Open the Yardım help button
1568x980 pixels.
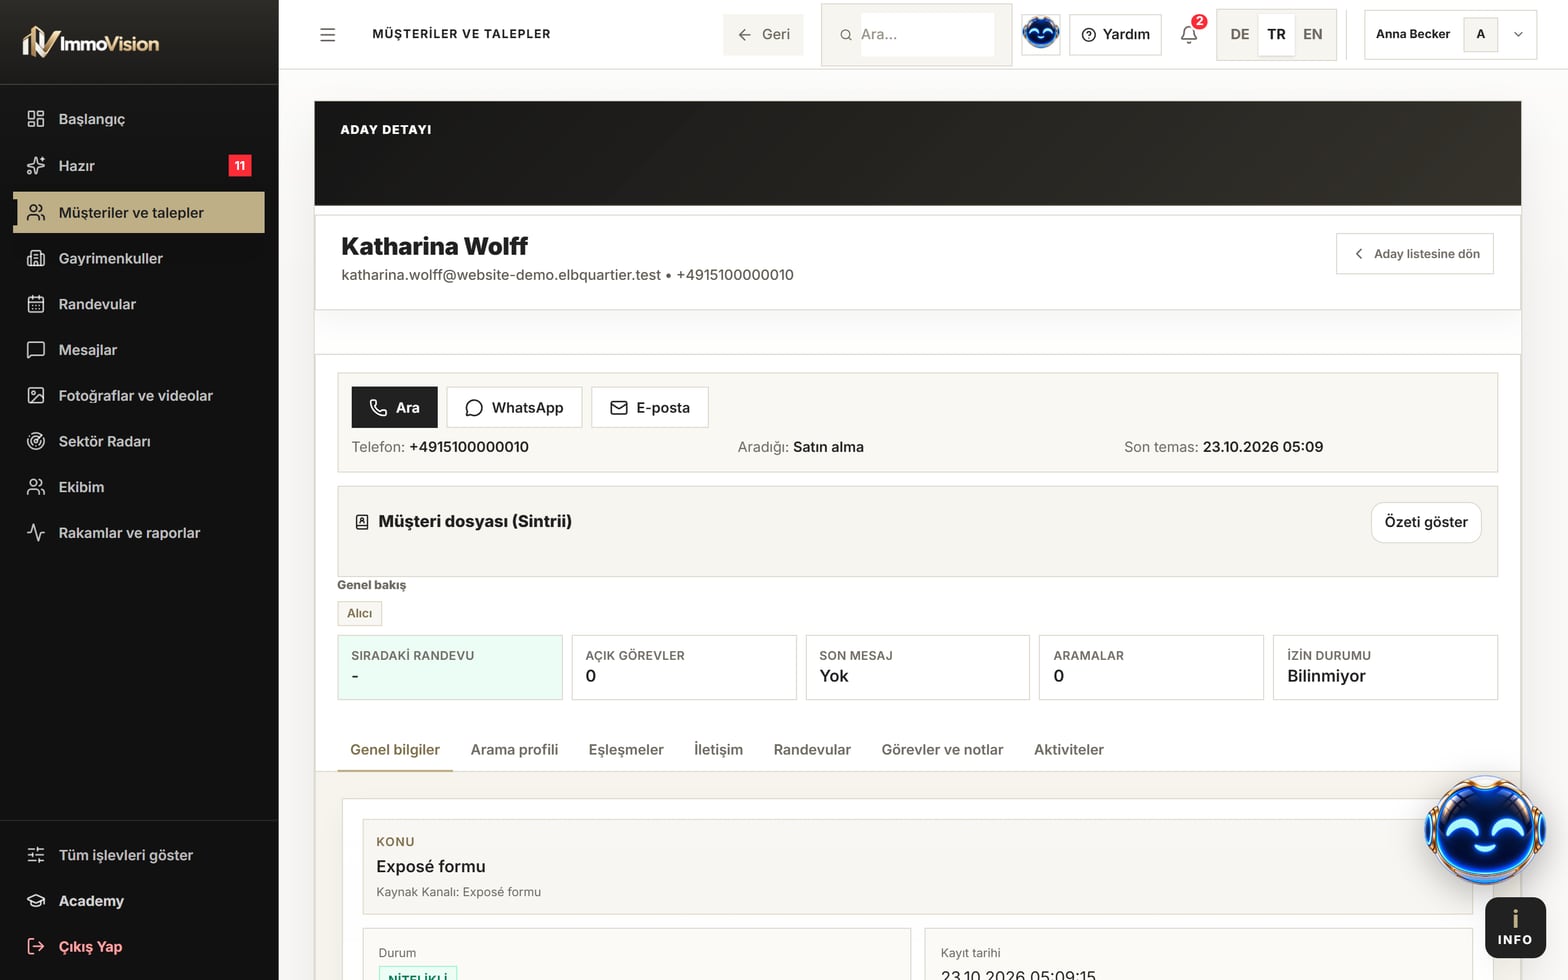(1115, 34)
